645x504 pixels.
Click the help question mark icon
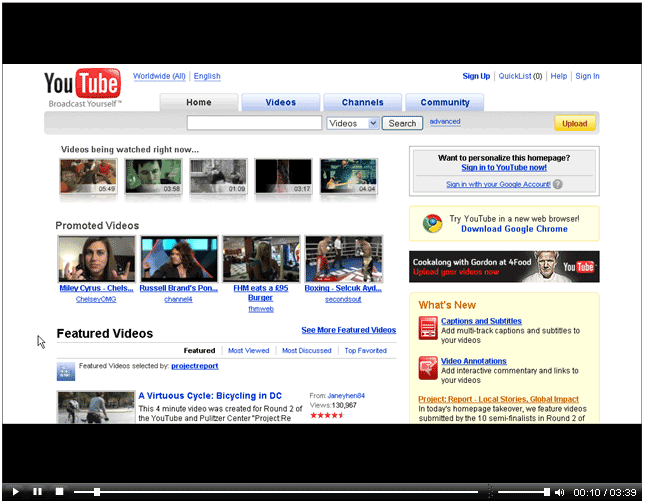(558, 184)
